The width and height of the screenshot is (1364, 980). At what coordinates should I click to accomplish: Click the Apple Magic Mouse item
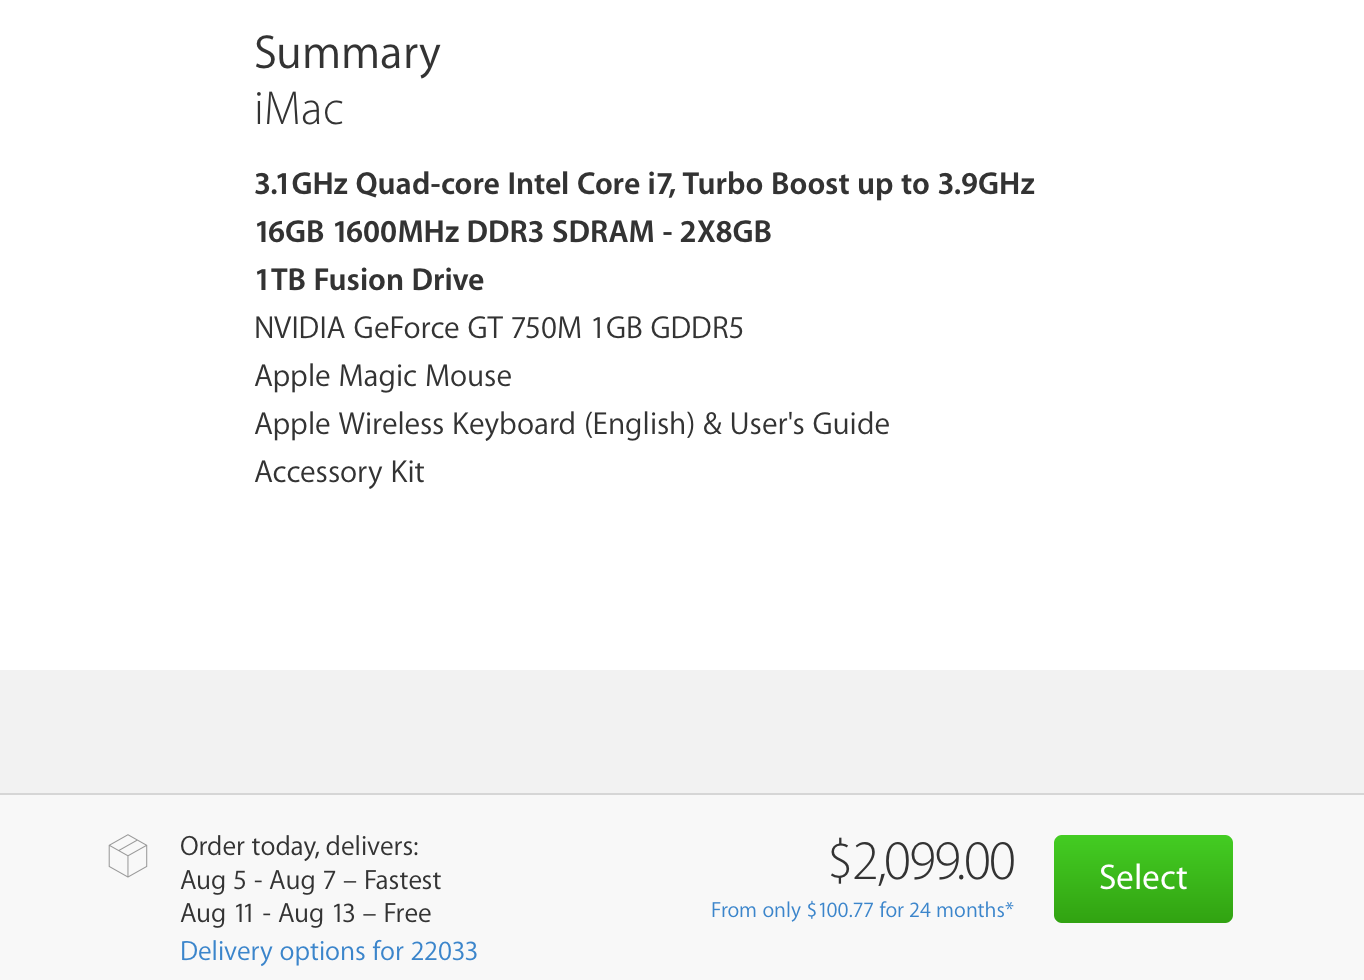point(383,376)
